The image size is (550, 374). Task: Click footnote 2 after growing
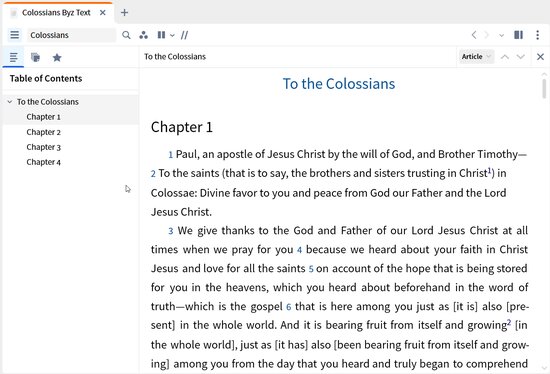(x=509, y=322)
